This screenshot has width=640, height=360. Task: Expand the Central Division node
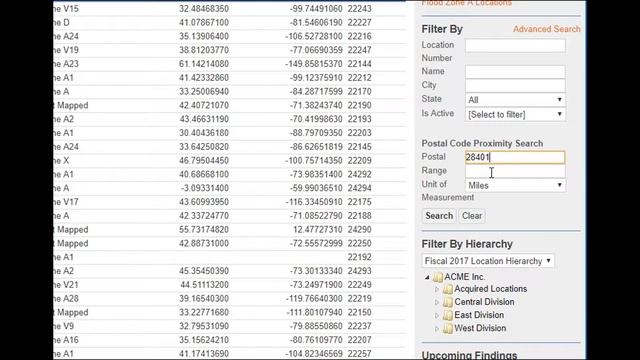[437, 302]
